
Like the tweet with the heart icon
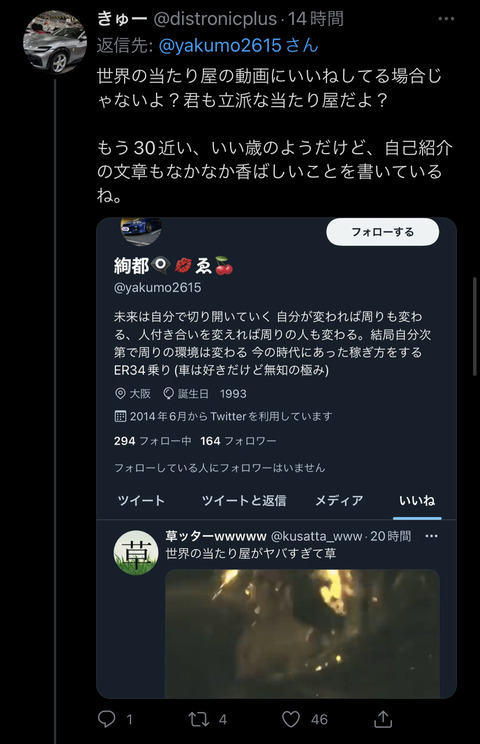click(291, 719)
